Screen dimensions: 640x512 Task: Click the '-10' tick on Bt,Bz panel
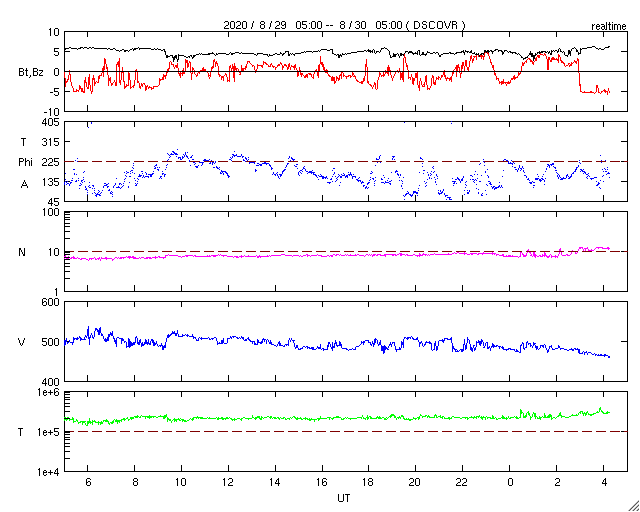click(52, 112)
